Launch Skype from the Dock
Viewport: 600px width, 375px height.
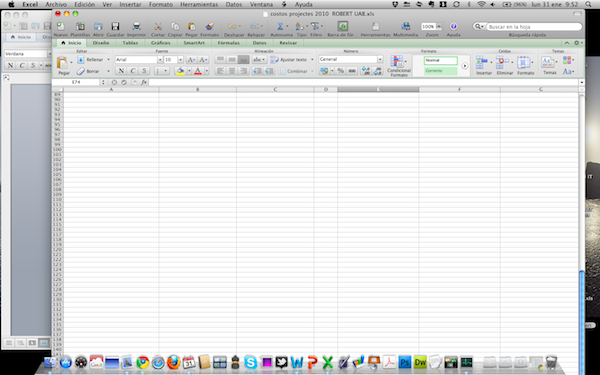pos(251,362)
